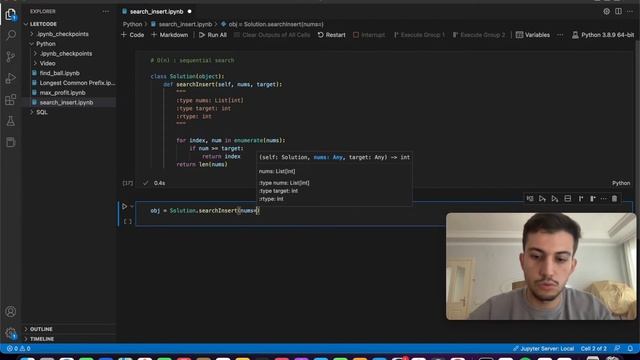Open find_ball.ipynb file
The image size is (640, 360).
pos(60,73)
